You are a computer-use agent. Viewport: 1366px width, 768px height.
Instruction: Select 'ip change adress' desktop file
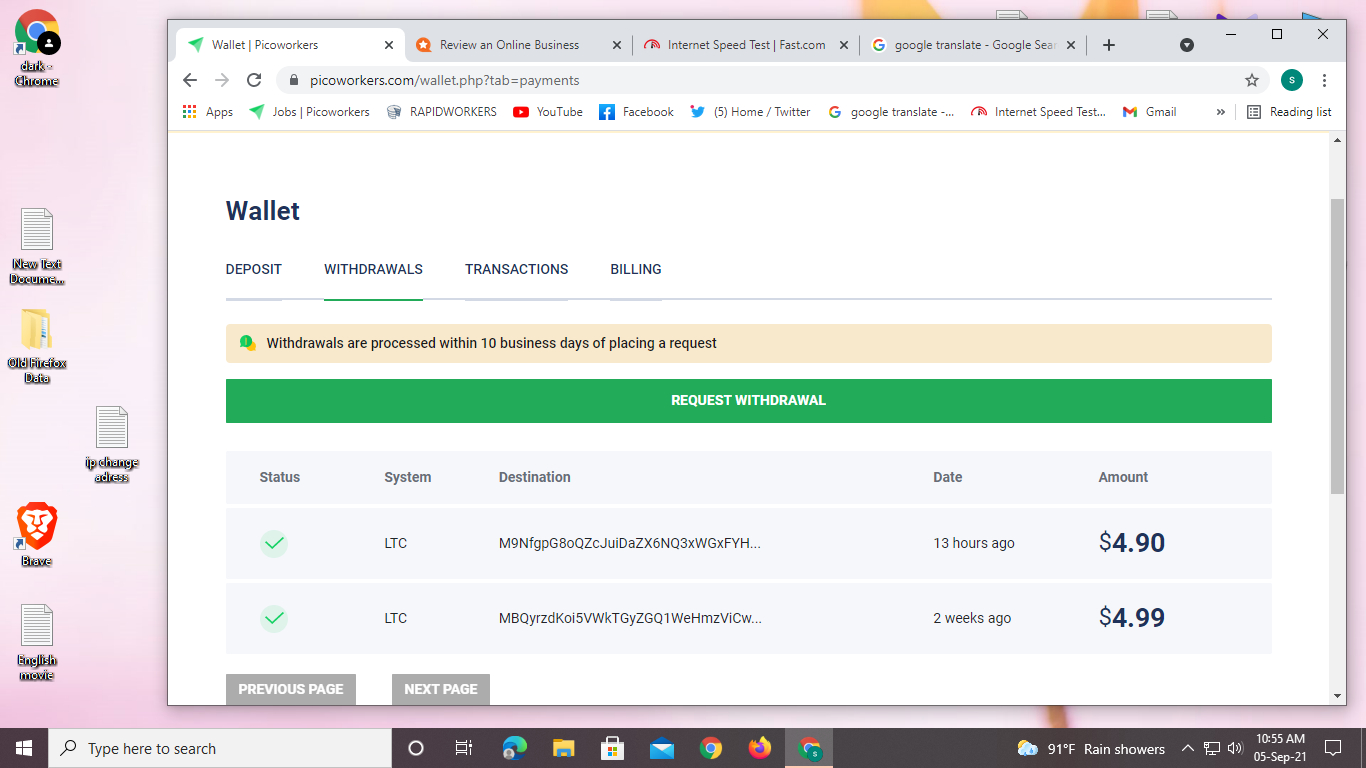(112, 444)
